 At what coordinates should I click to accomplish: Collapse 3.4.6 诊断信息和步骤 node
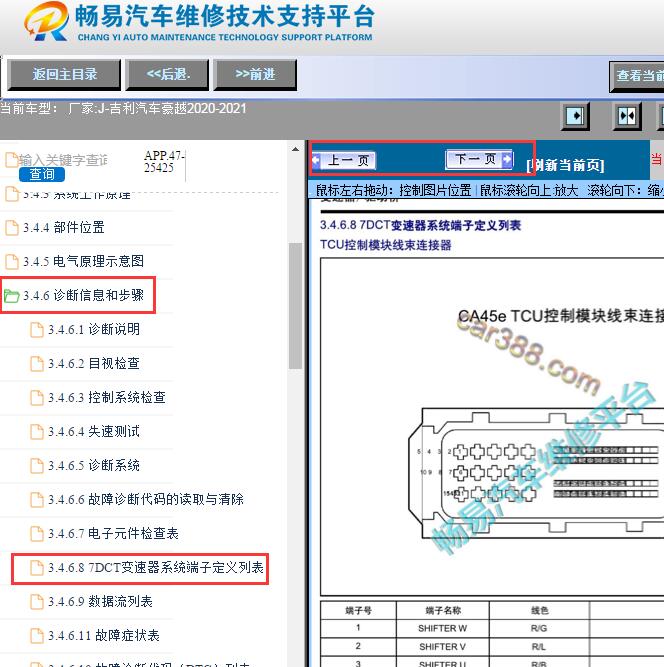(x=83, y=295)
